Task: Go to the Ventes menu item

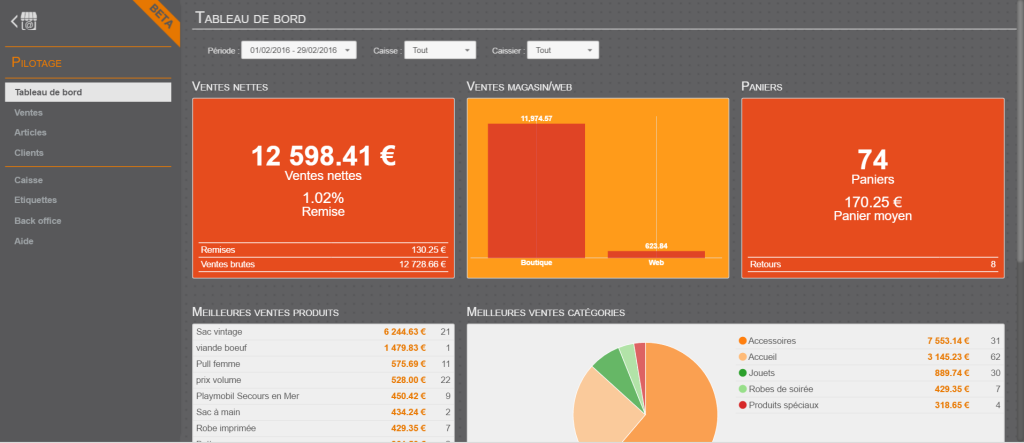Action: [x=28, y=112]
